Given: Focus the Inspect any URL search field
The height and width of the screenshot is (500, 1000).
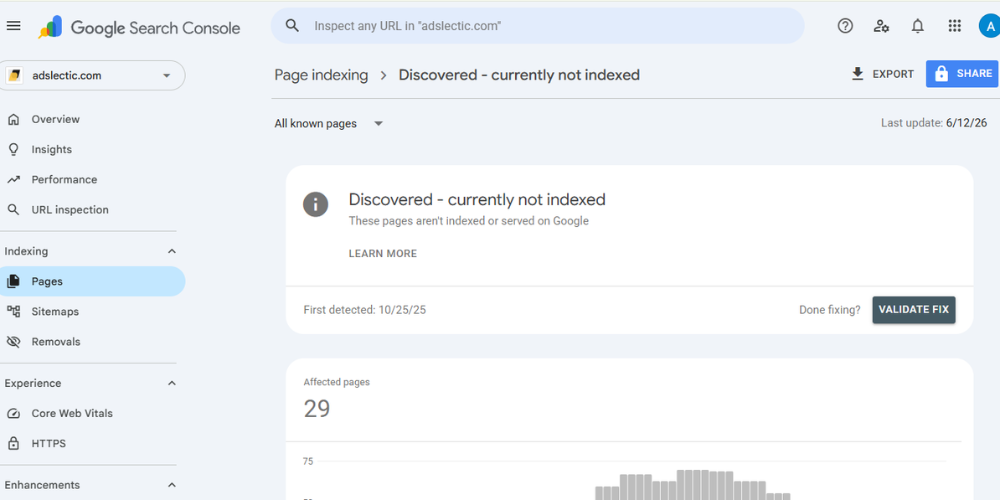Looking at the screenshot, I should (x=538, y=26).
